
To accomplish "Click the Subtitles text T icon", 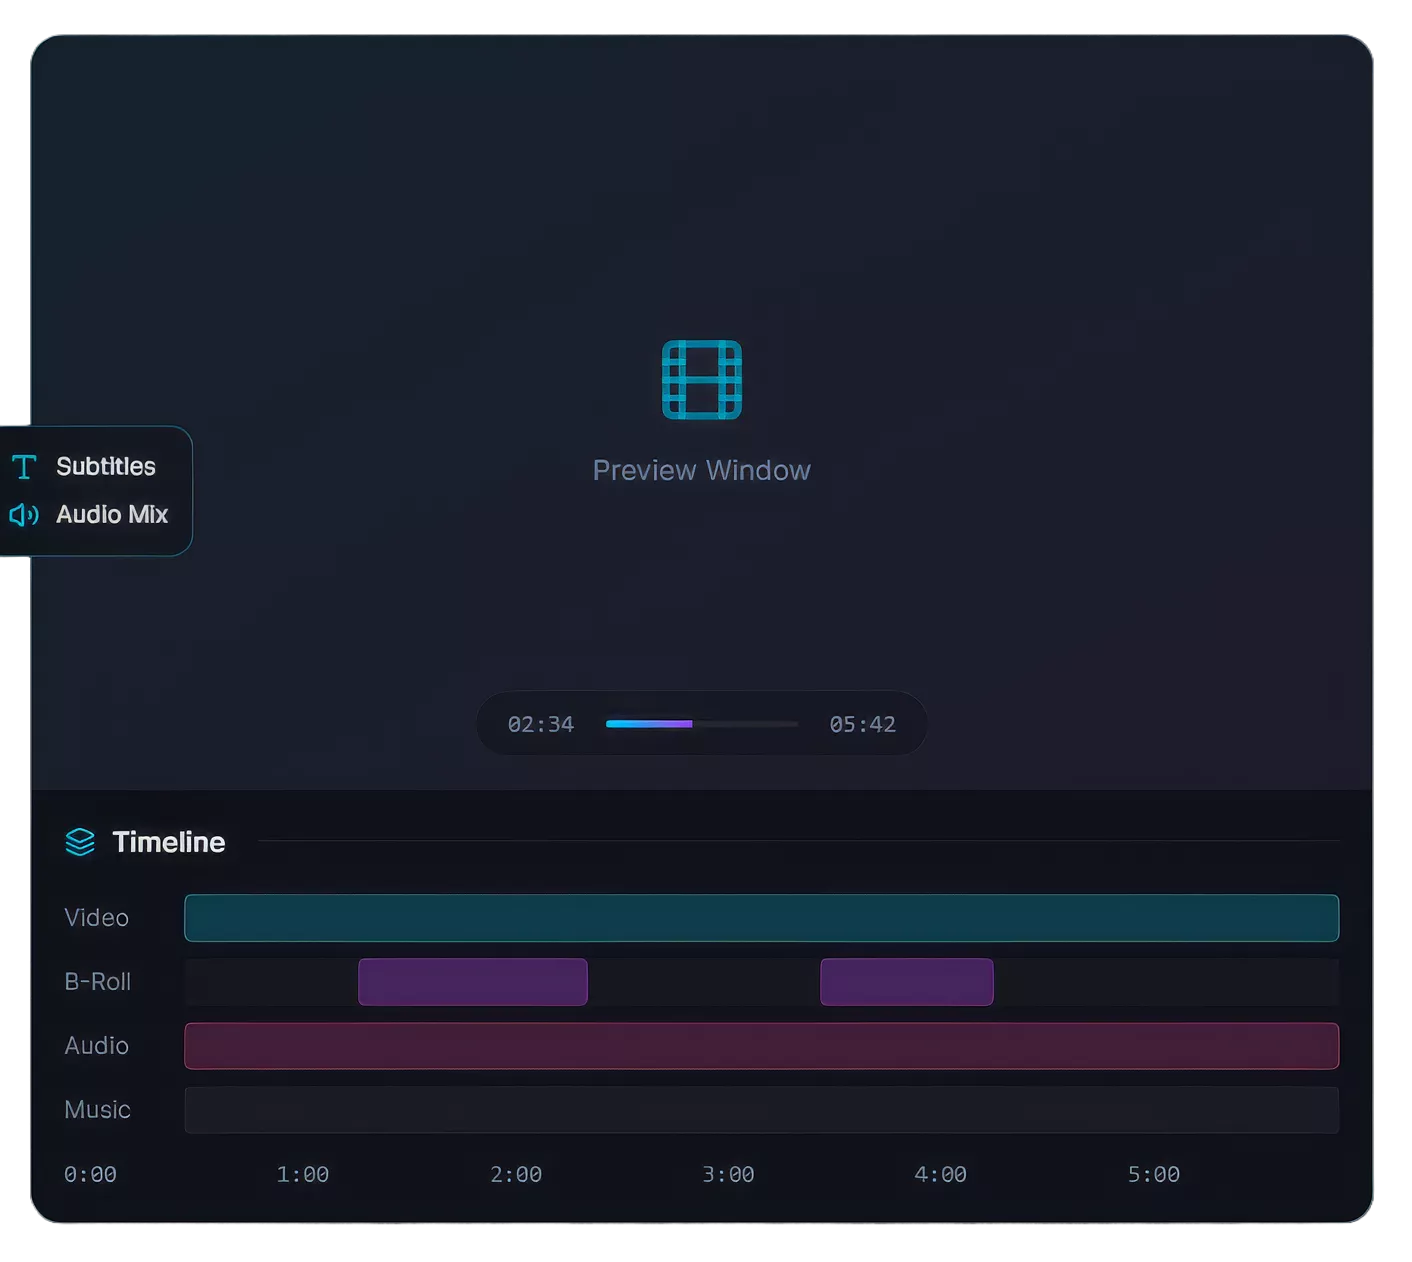I will tap(24, 467).
